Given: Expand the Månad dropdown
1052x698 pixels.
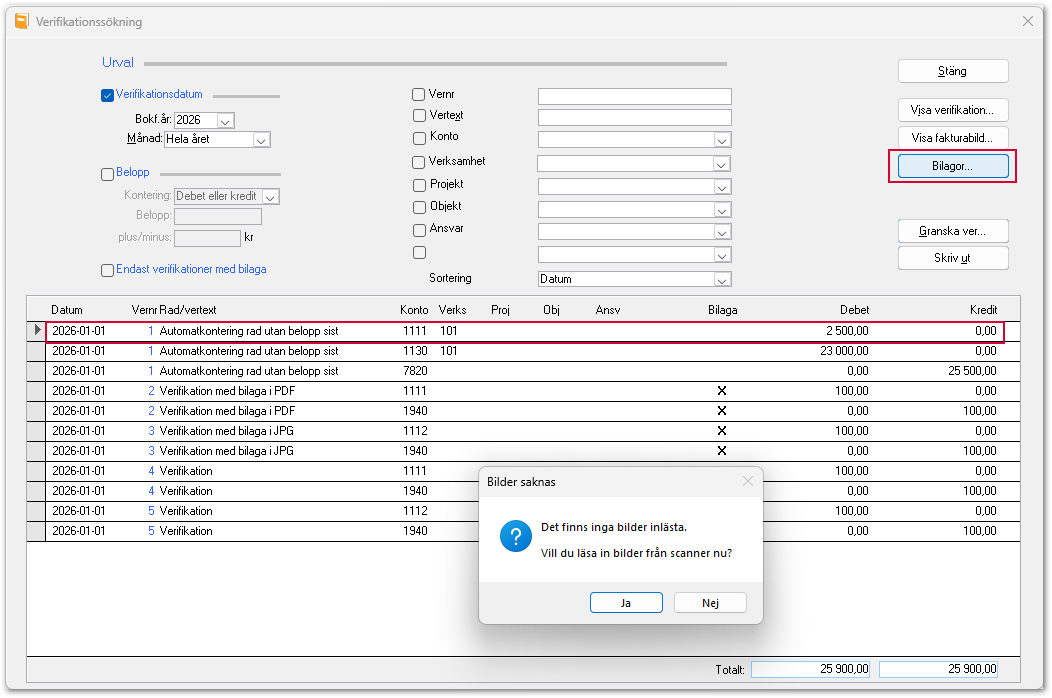Looking at the screenshot, I should pos(261,140).
